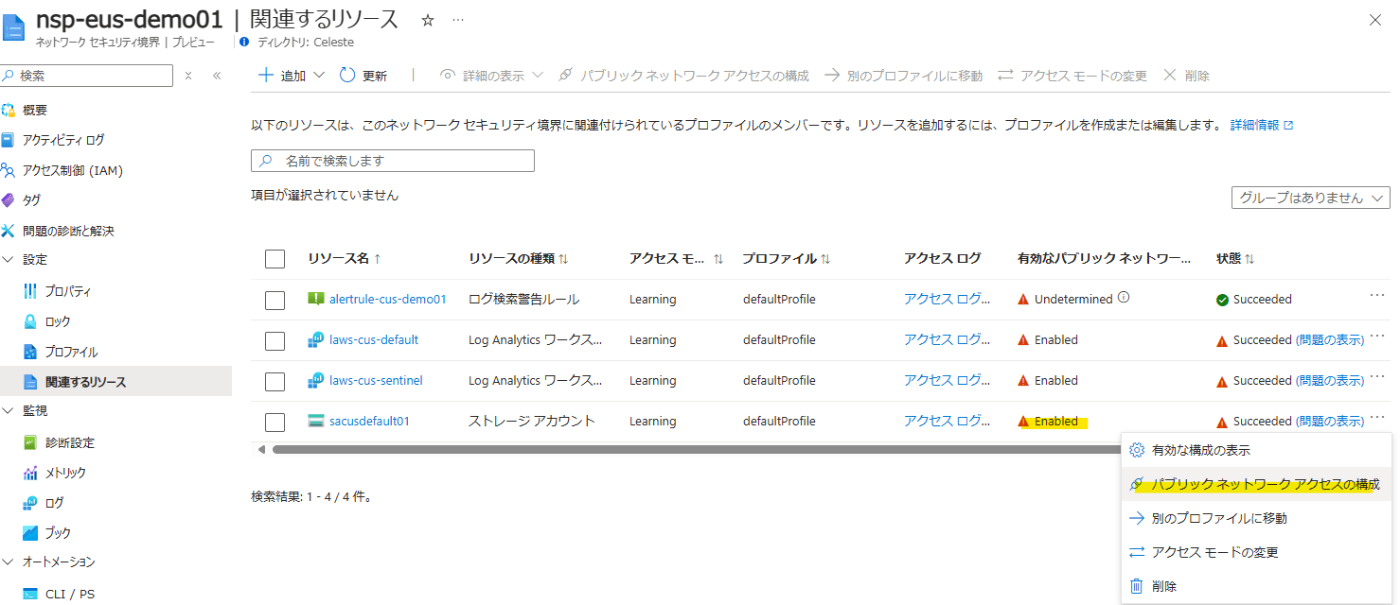Sort by リソースの種類 column header

click(518, 258)
